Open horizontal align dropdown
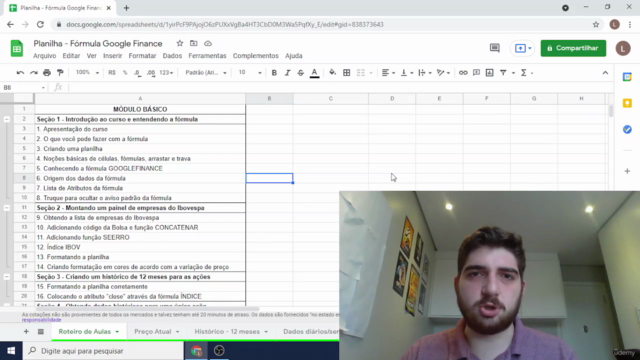 point(388,73)
